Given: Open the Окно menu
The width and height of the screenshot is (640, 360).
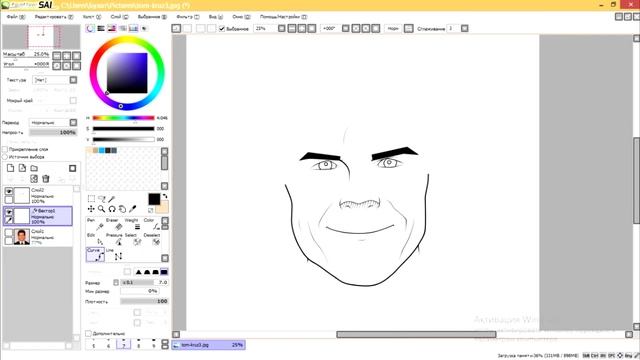Looking at the screenshot, I should tap(241, 17).
